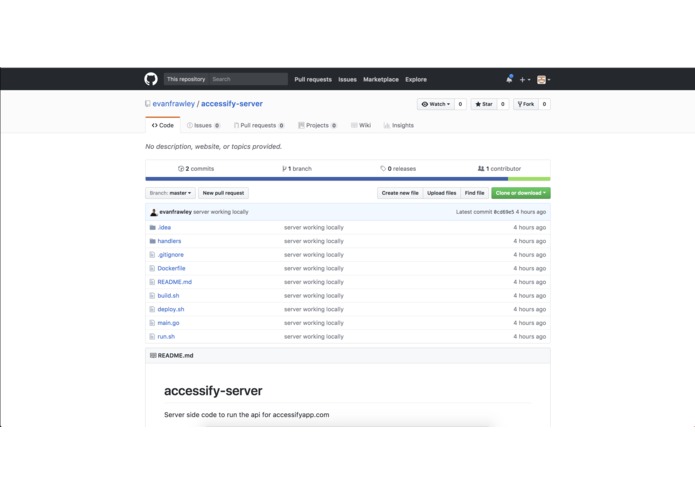Toggle the This repository search scope
Screen dimensions: 695x494
click(x=186, y=79)
